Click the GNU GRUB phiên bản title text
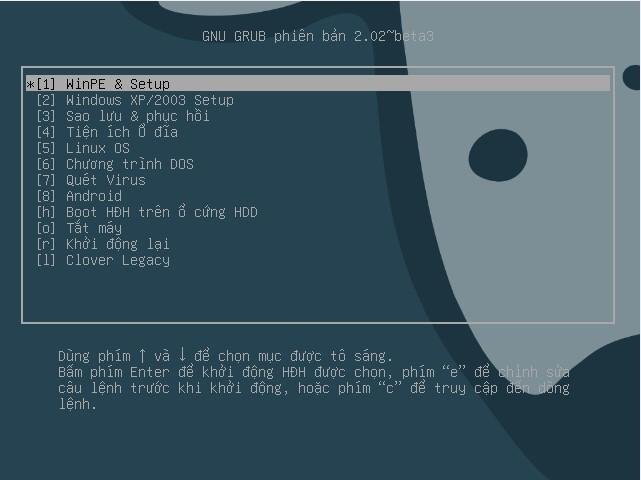 (x=318, y=36)
